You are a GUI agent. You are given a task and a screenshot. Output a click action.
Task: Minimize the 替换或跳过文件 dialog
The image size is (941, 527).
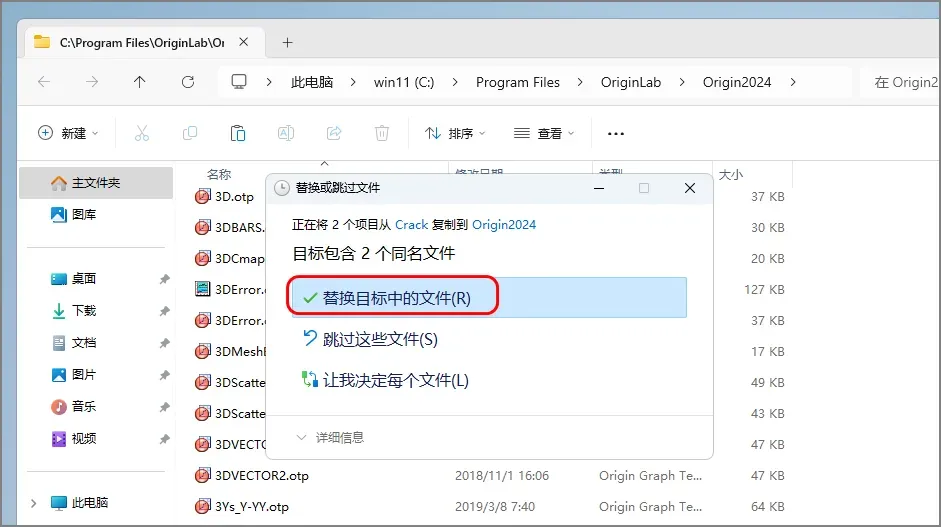pos(598,188)
